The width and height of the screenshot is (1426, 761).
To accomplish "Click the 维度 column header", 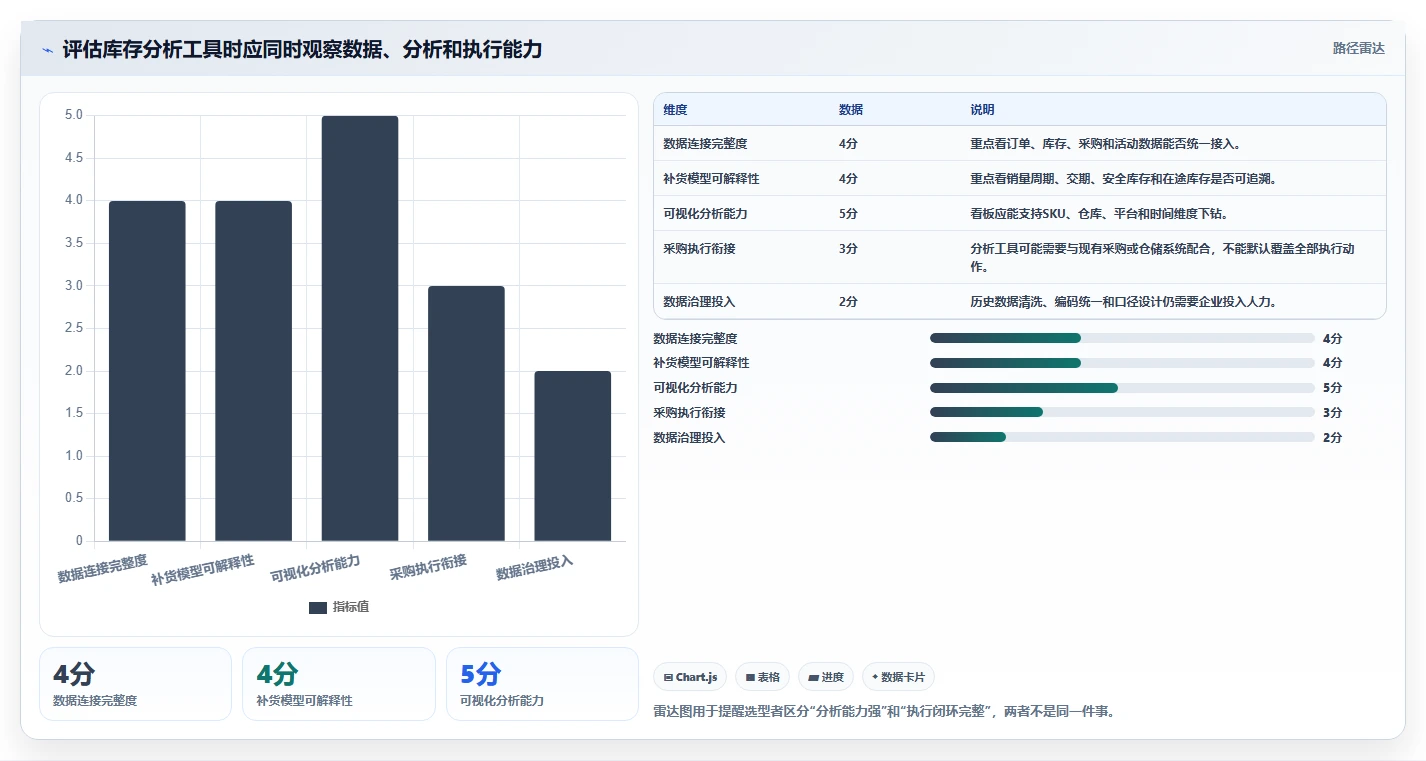I will coord(675,110).
